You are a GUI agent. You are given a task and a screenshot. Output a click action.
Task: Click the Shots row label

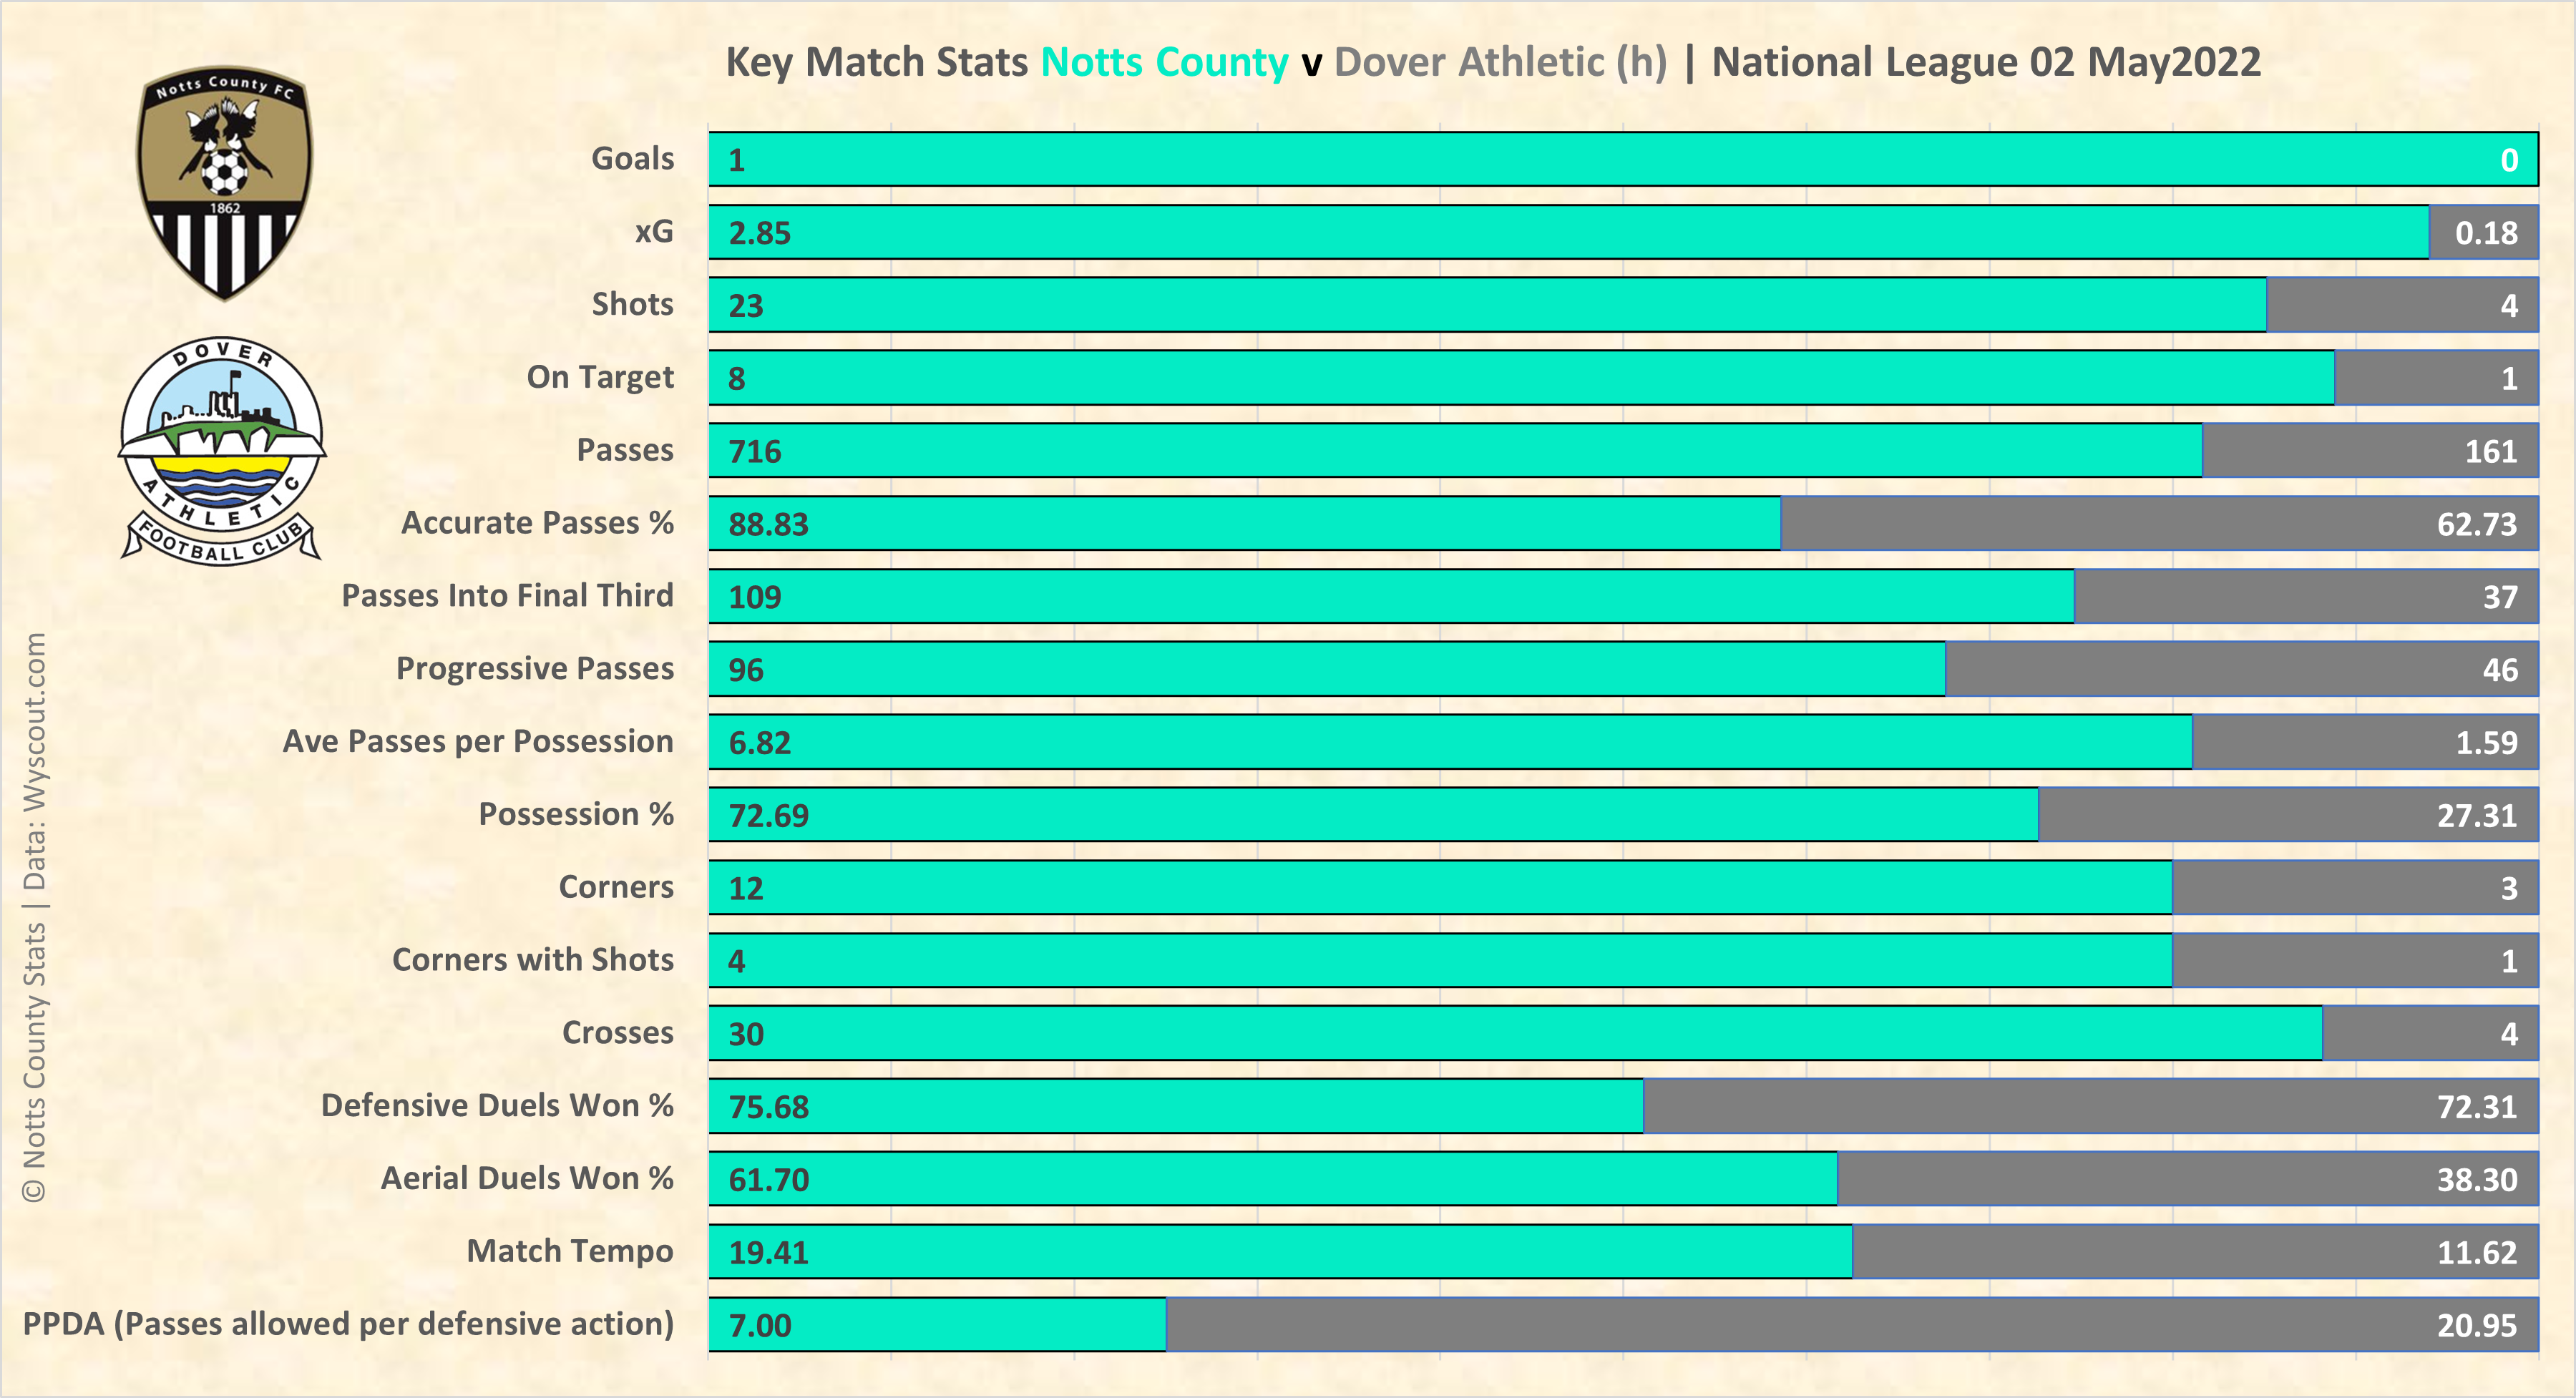[632, 304]
